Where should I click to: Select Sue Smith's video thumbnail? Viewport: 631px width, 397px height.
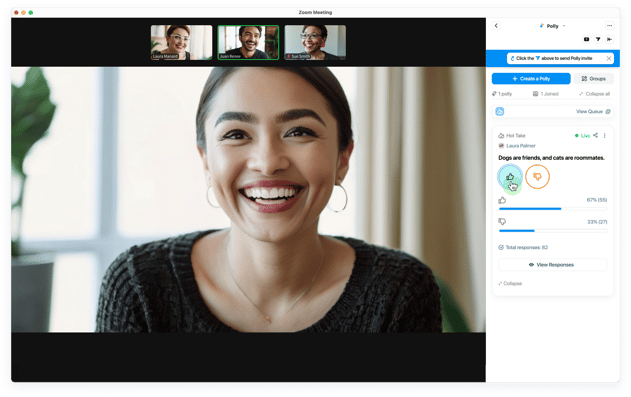(315, 43)
